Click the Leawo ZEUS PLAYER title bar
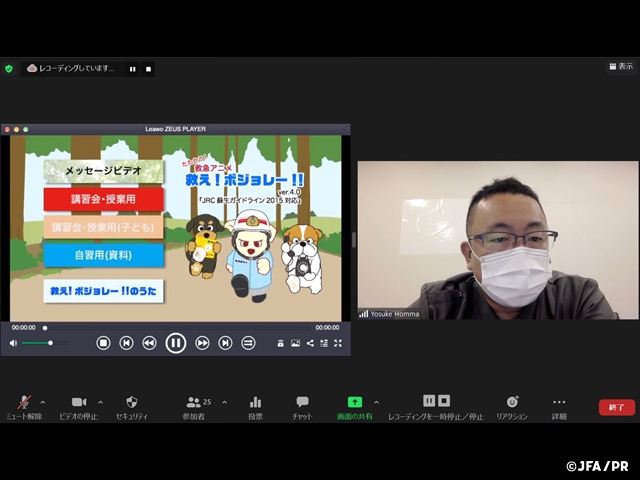 pyautogui.click(x=176, y=129)
